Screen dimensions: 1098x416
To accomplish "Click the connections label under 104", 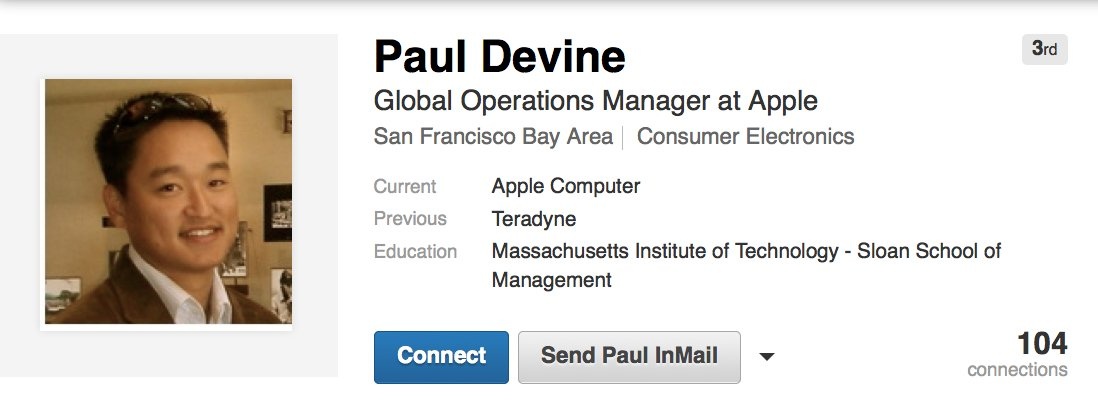I will (x=1017, y=370).
